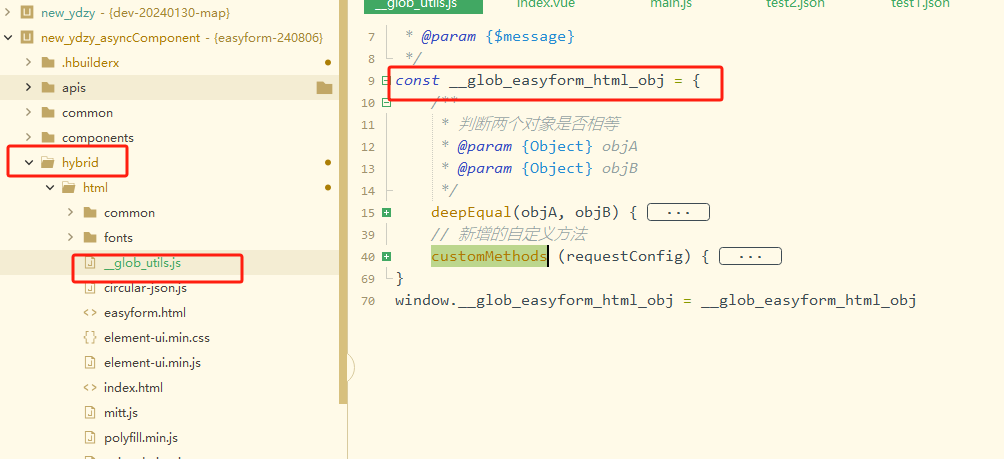Unfold the deepEqual function at line 15
Image resolution: width=1004 pixels, height=459 pixels.
pos(386,212)
